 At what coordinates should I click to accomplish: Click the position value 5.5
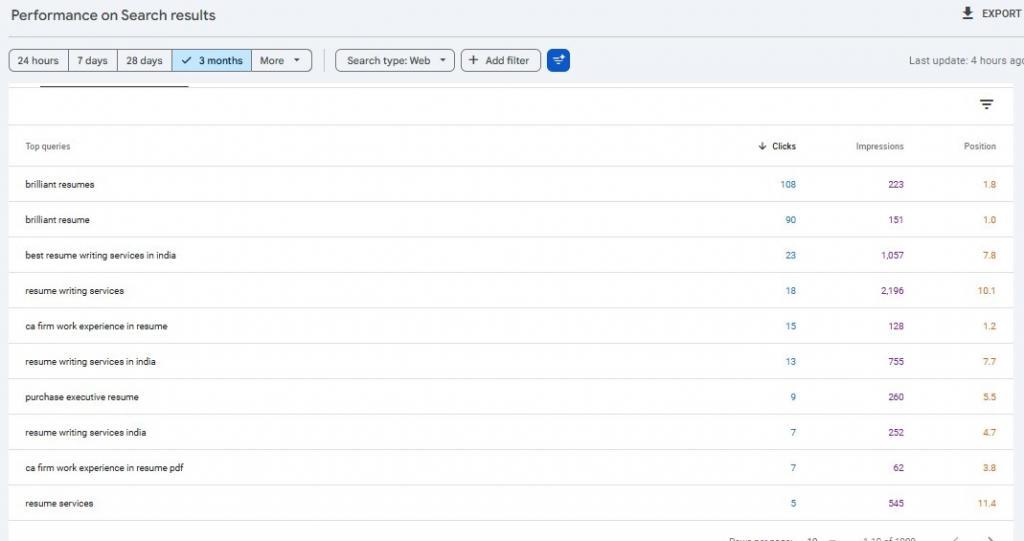[989, 397]
